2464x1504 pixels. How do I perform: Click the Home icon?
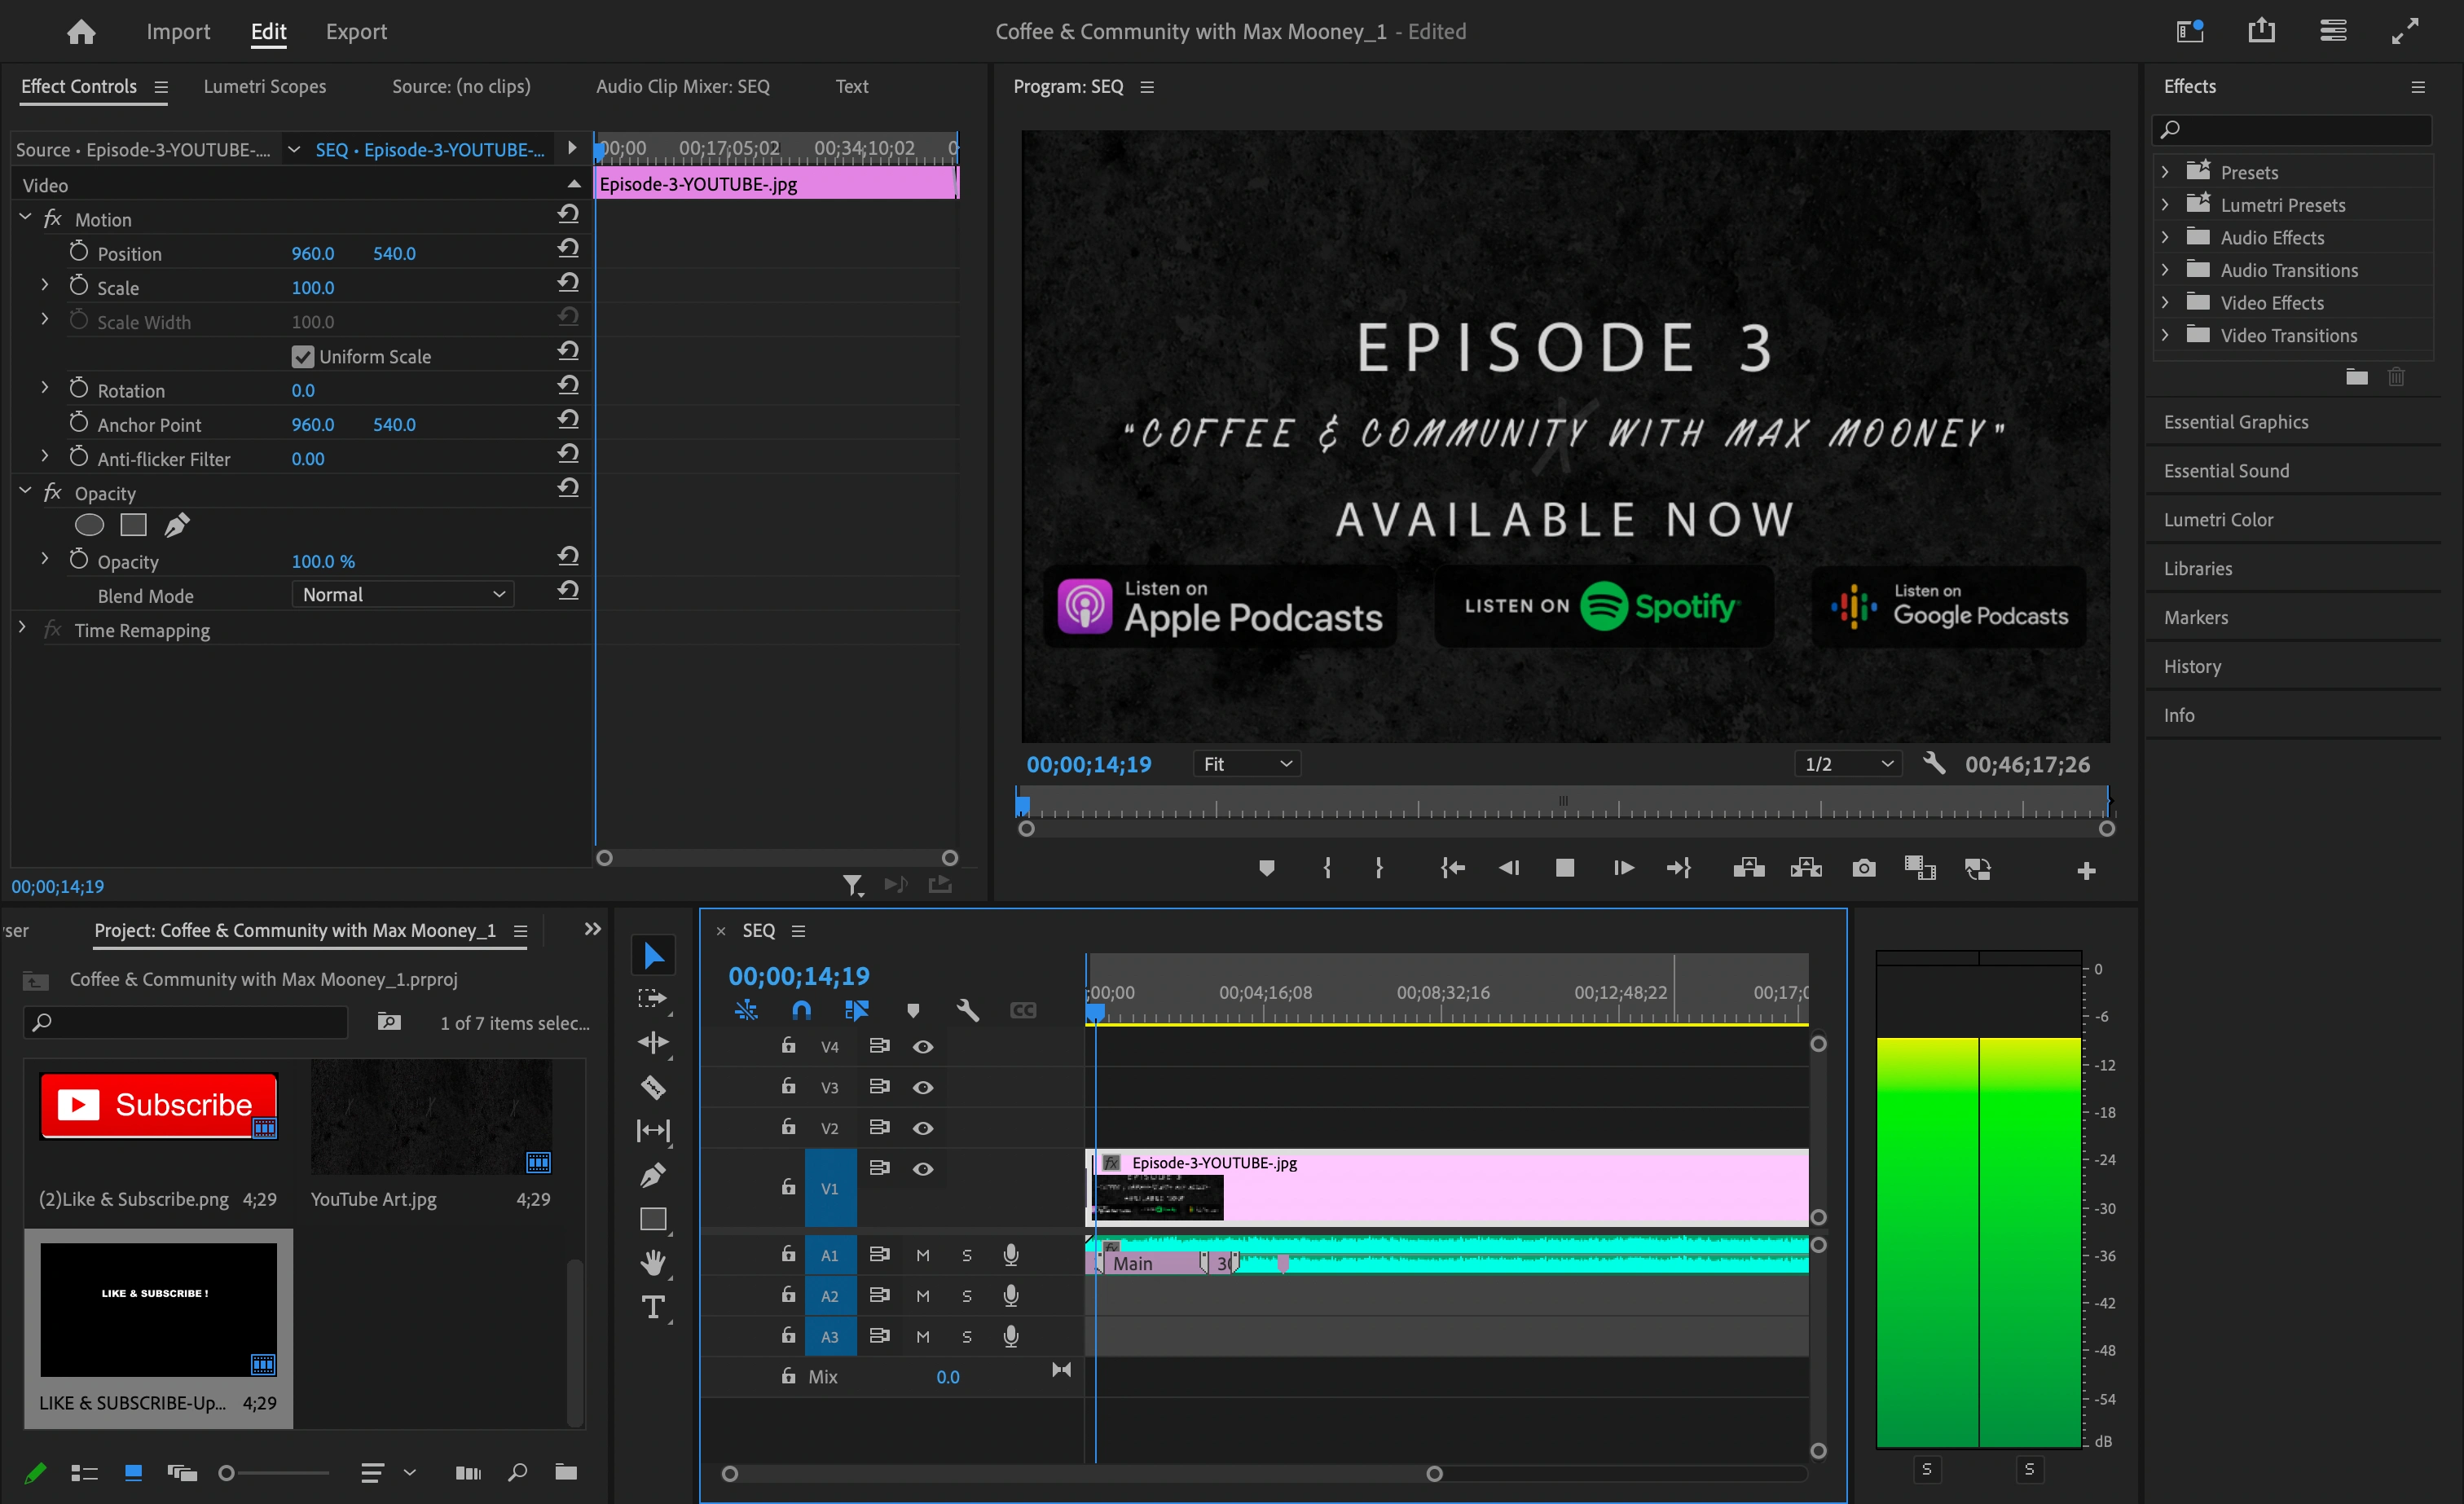(x=81, y=32)
